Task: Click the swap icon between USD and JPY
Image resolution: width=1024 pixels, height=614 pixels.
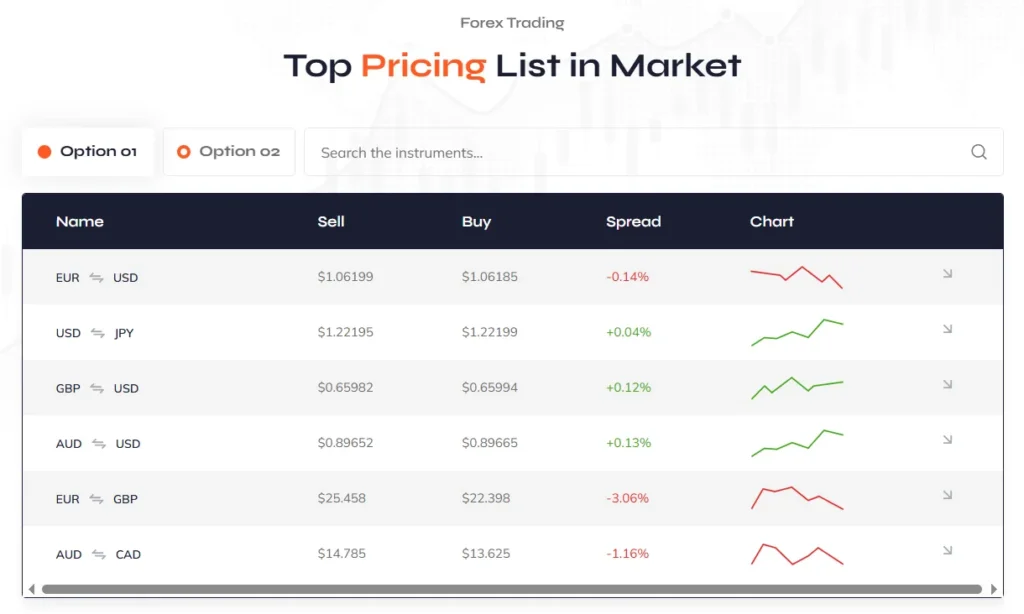Action: [x=97, y=333]
